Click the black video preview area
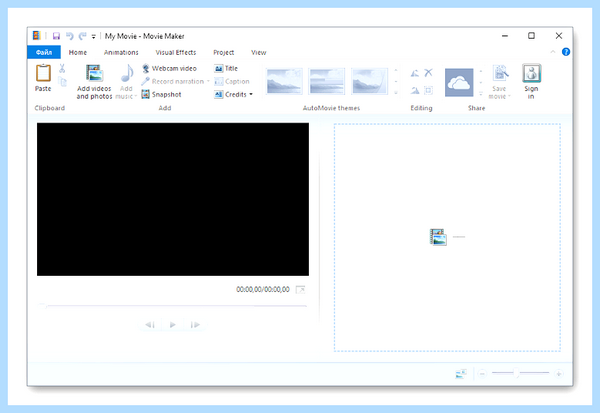 [x=173, y=199]
